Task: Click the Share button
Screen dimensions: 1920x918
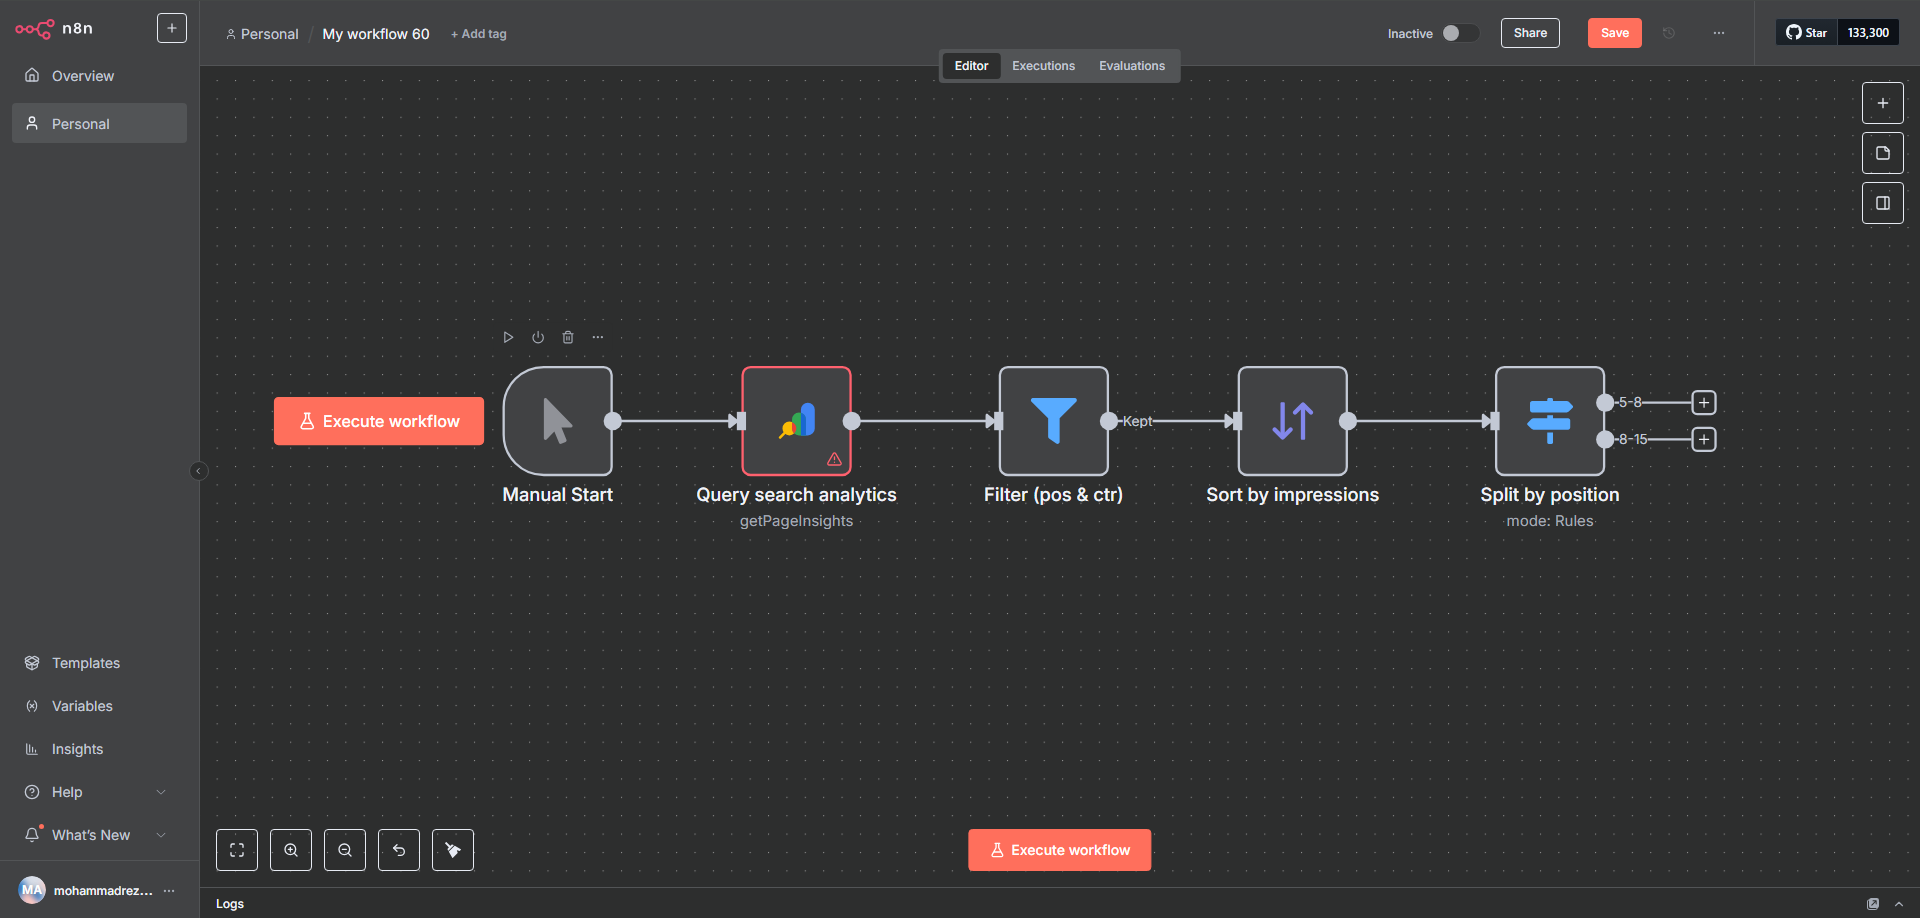Action: click(1529, 33)
